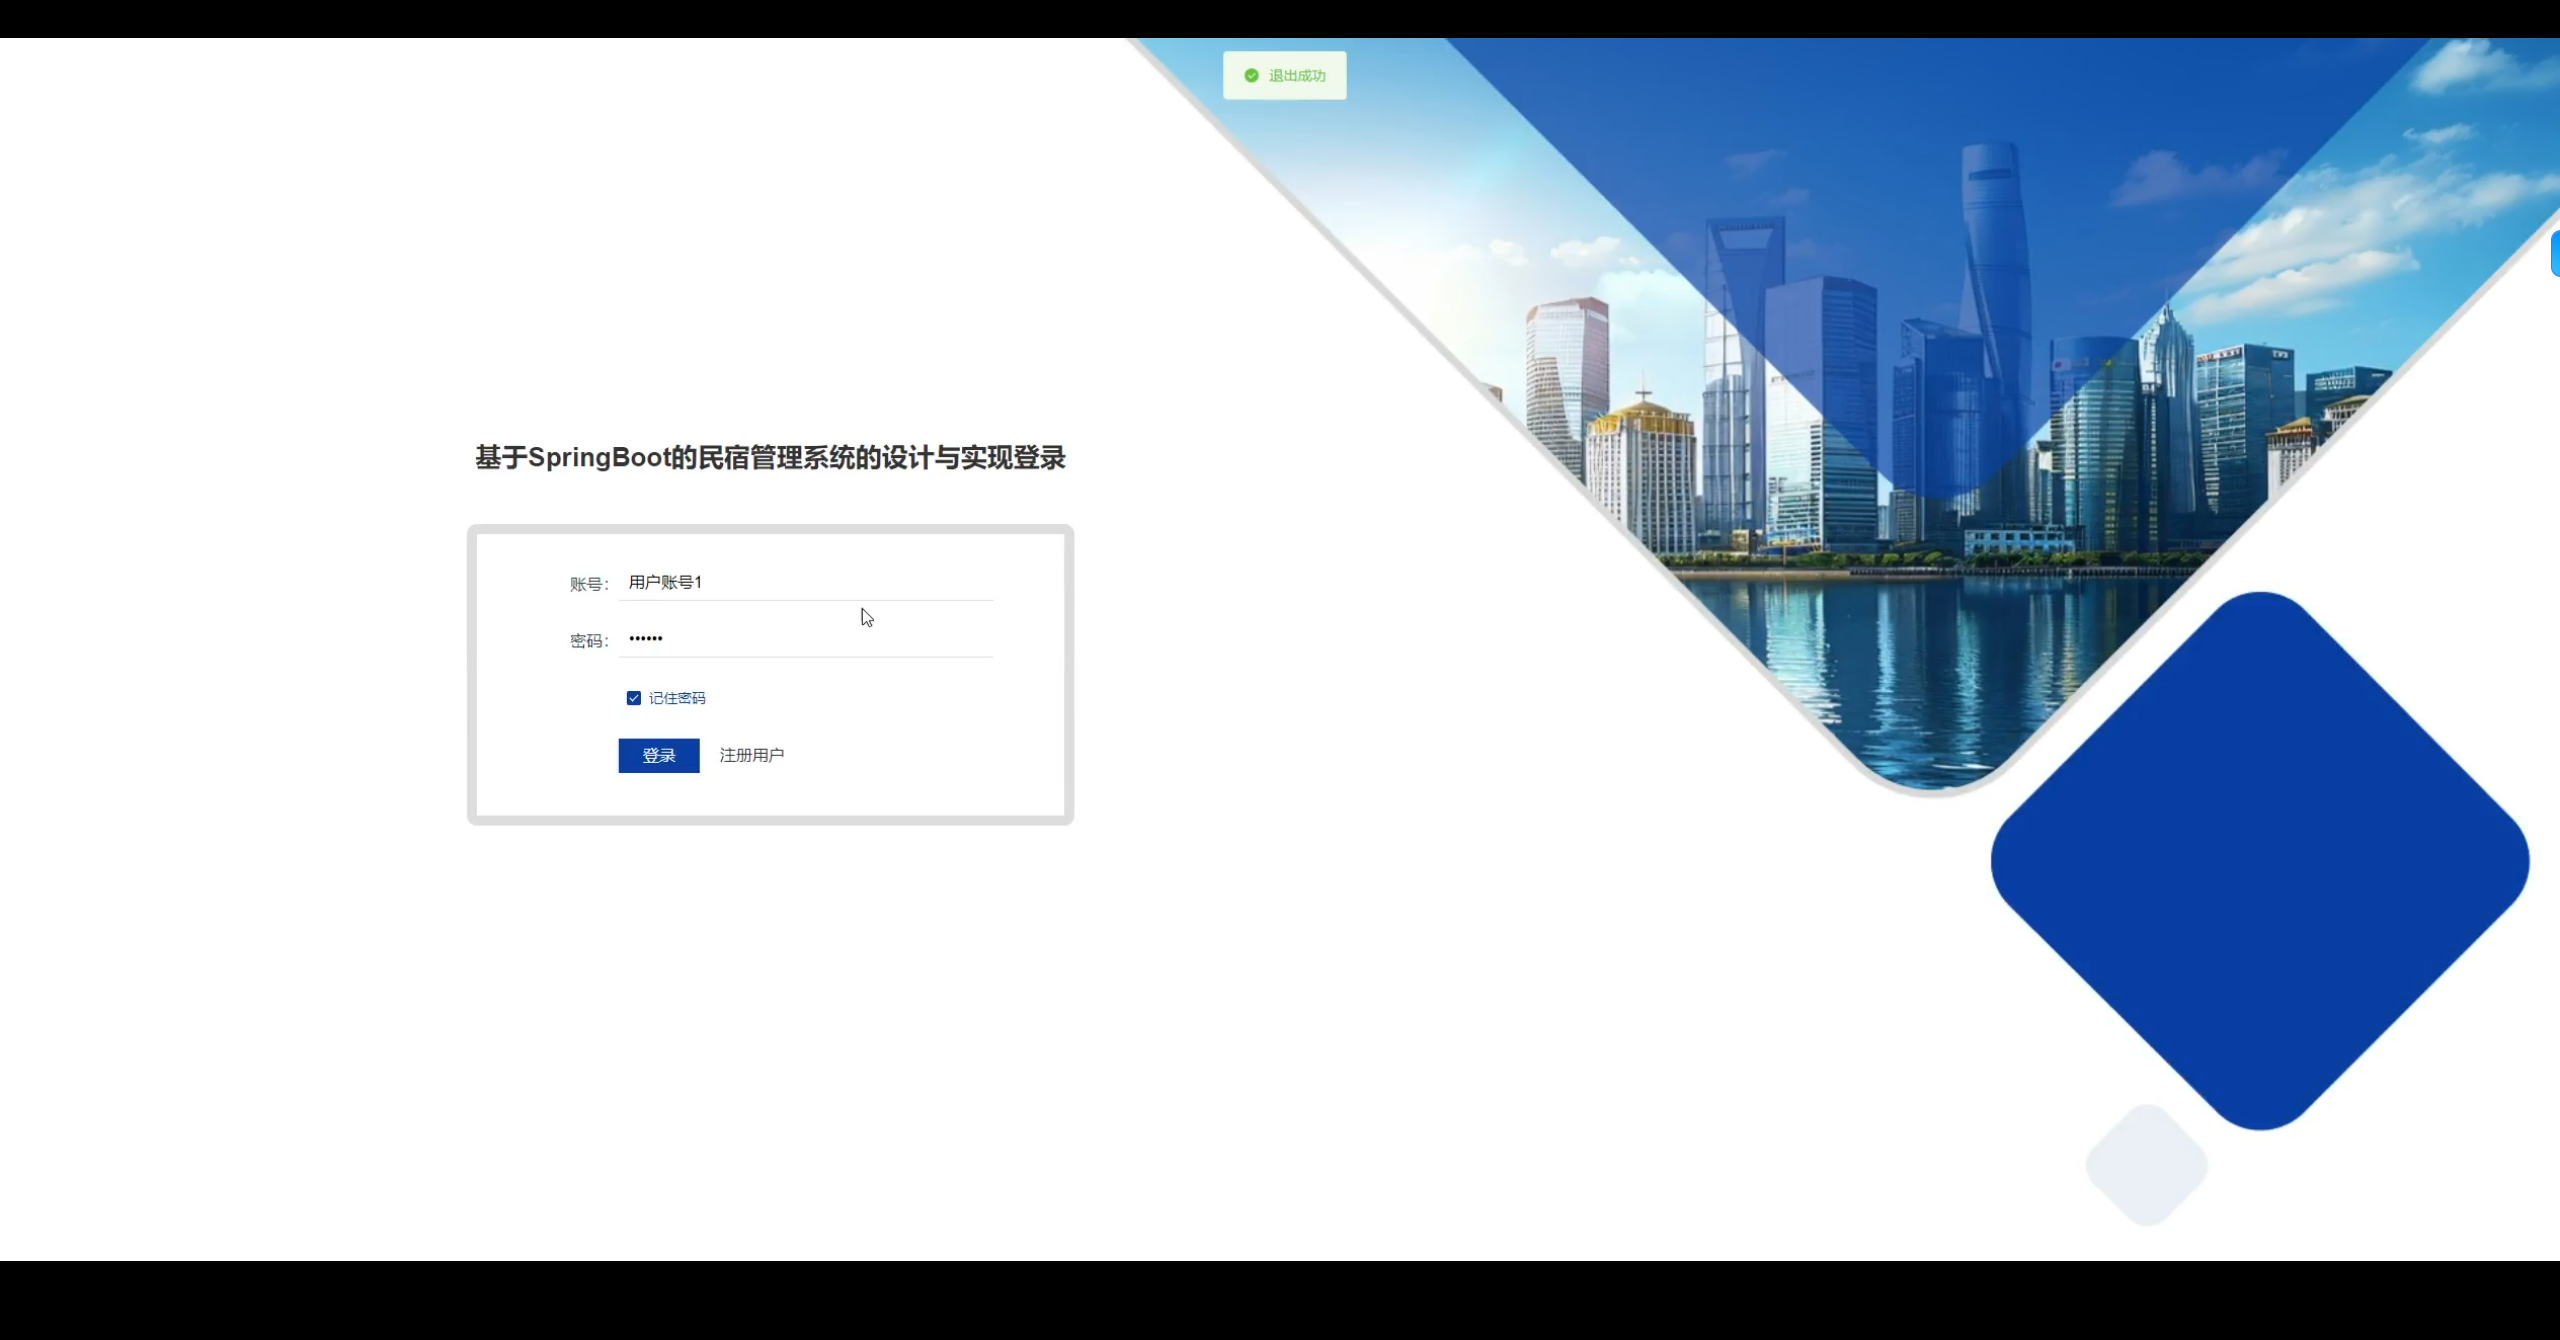Viewport: 2560px width, 1340px height.
Task: Click the blue floating tab at right edge
Action: click(x=2554, y=253)
